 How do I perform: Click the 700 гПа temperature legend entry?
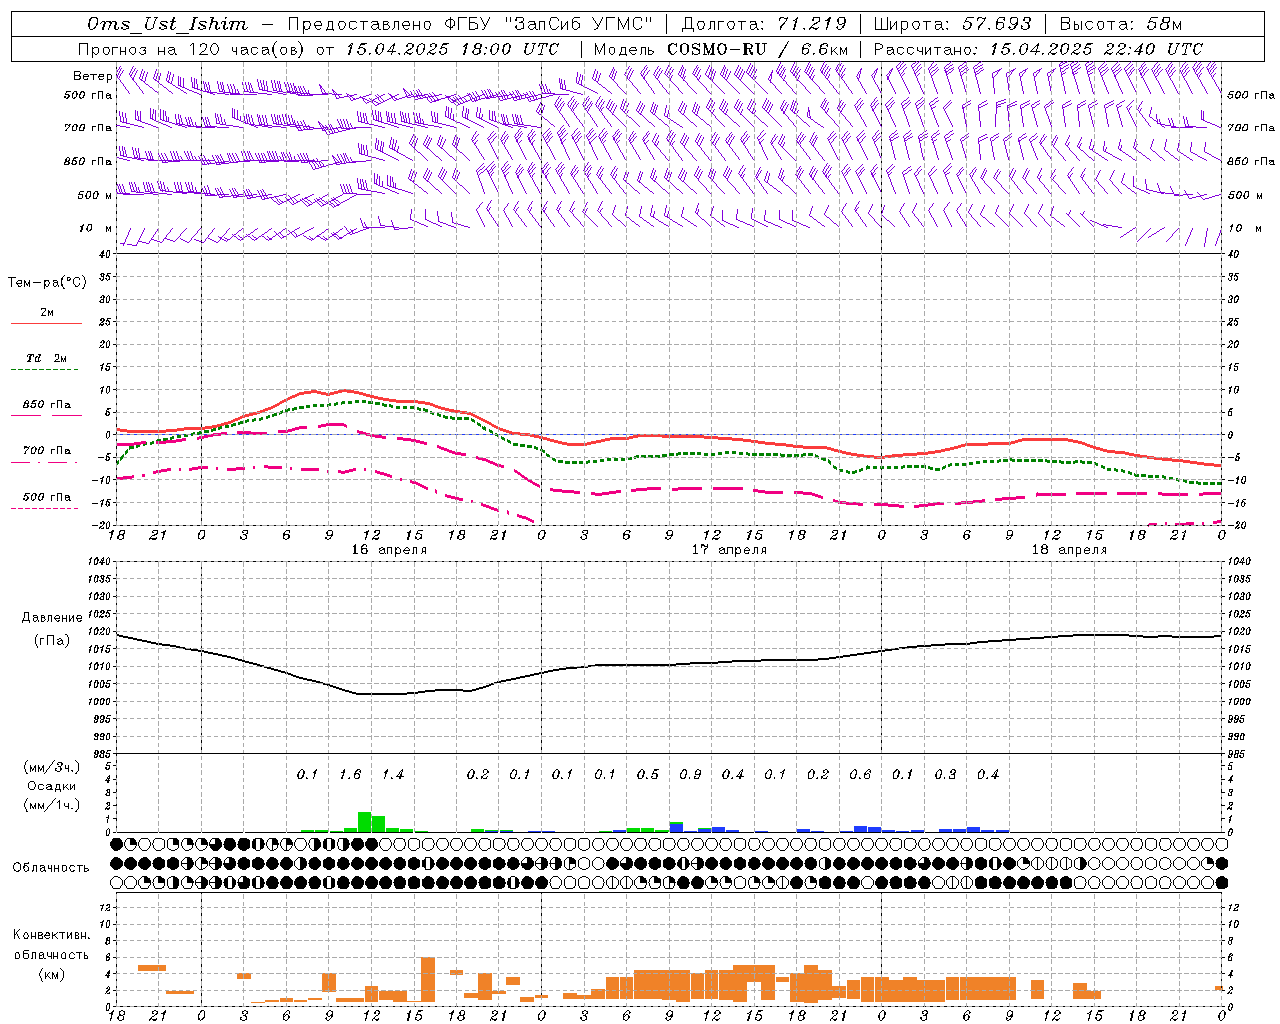point(47,451)
